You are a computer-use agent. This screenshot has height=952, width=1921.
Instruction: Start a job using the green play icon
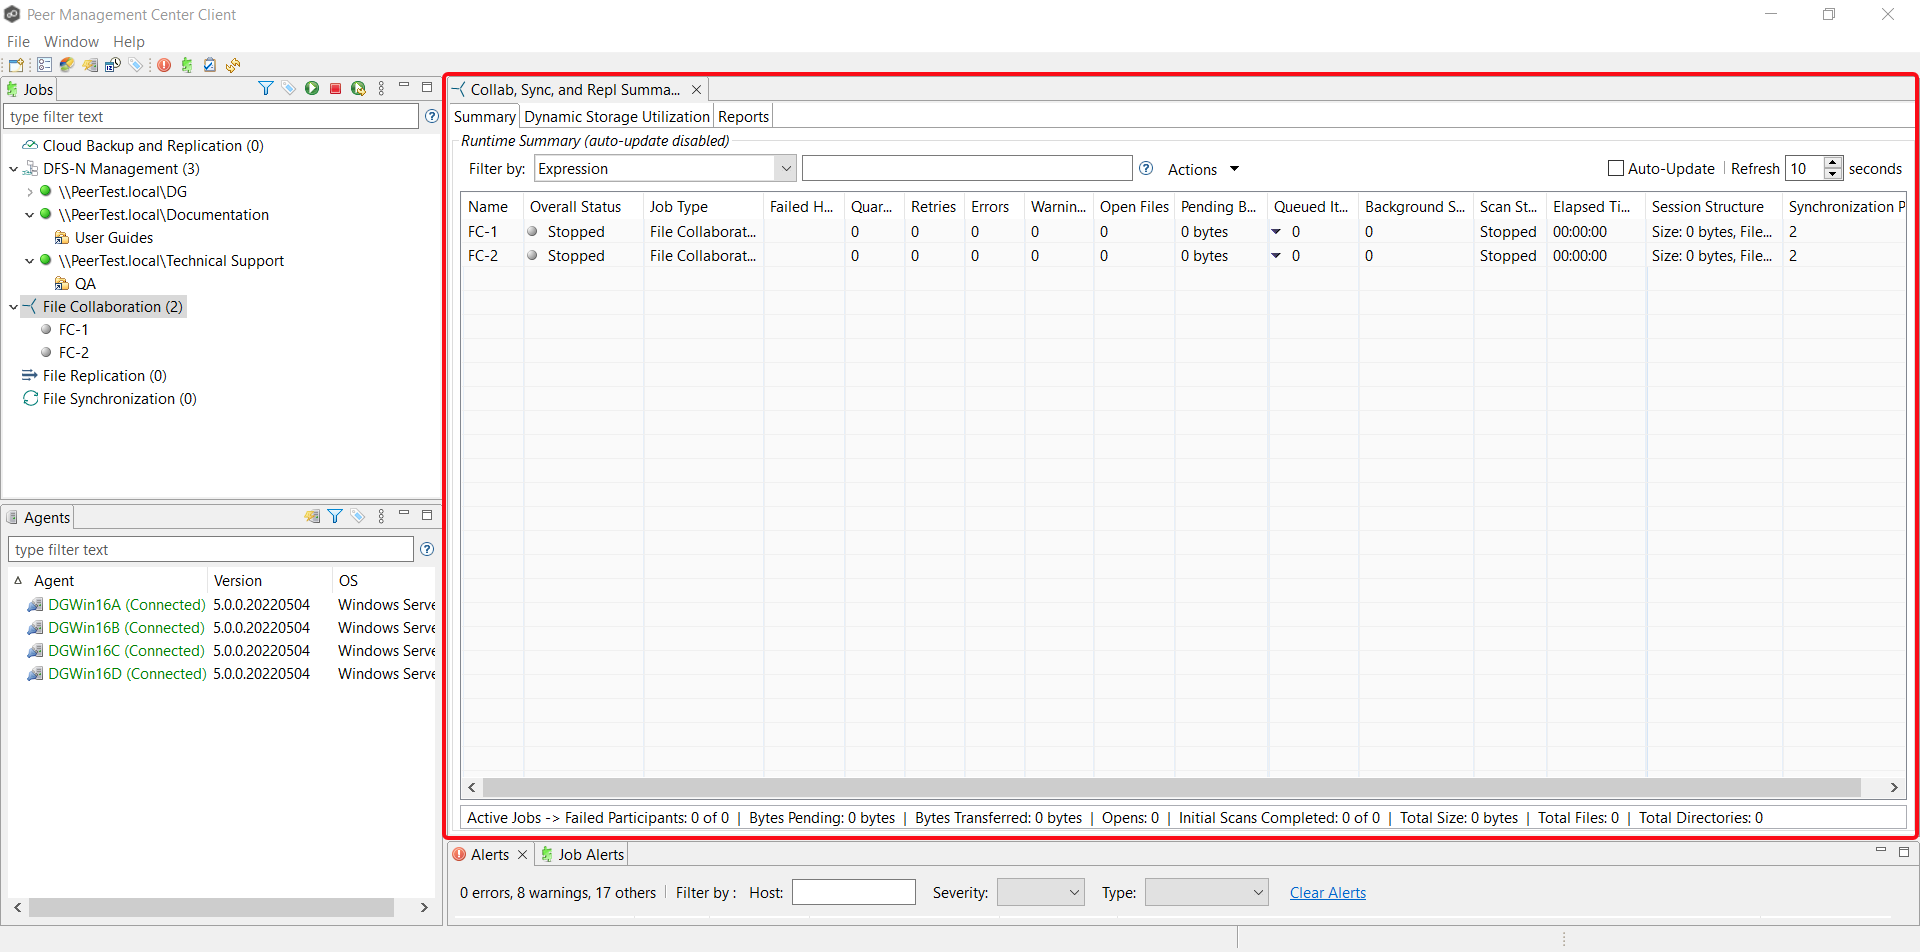click(x=312, y=88)
